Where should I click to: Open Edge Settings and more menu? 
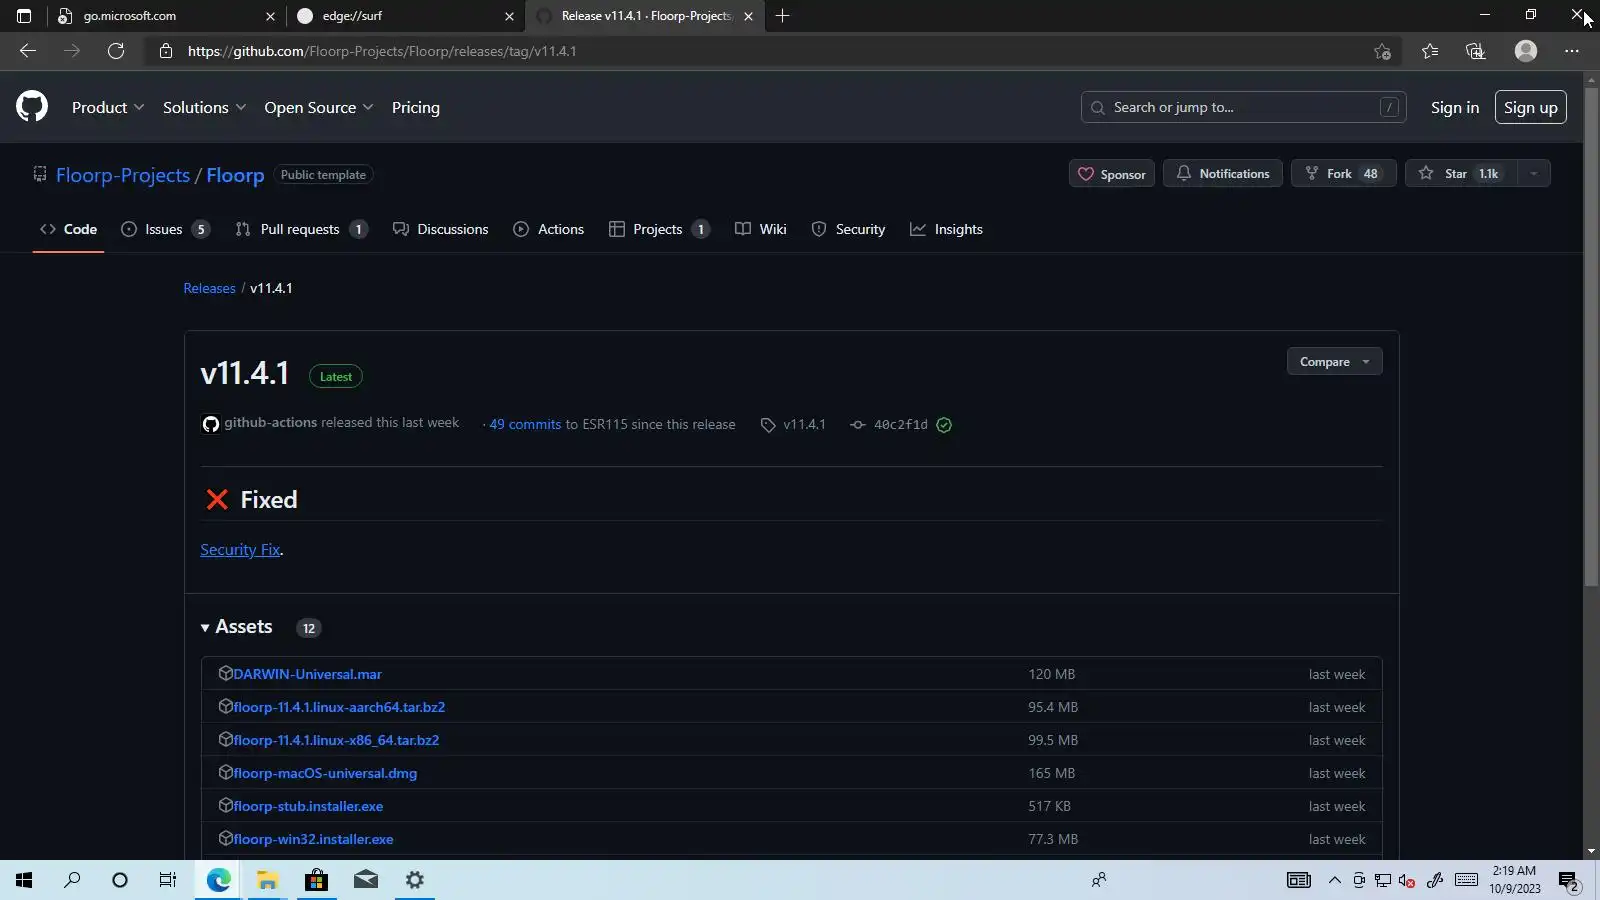(1572, 51)
